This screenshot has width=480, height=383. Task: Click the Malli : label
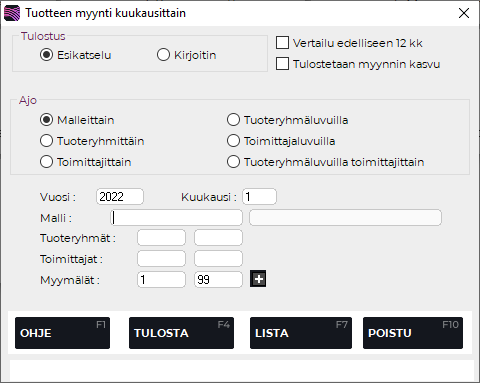(56, 218)
